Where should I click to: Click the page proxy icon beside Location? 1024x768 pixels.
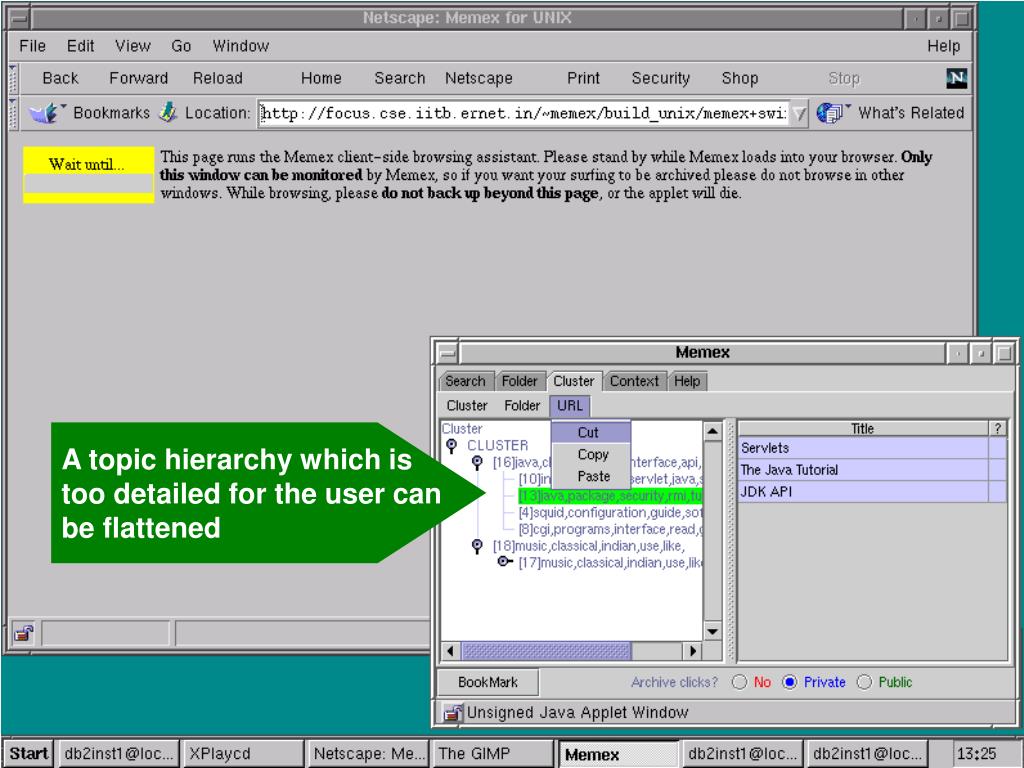coord(168,112)
